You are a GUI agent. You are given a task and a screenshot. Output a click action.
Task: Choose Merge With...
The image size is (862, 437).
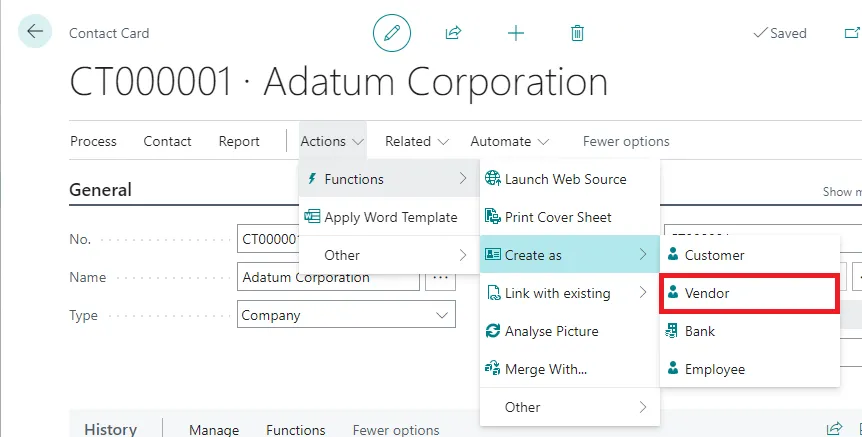pos(570,369)
